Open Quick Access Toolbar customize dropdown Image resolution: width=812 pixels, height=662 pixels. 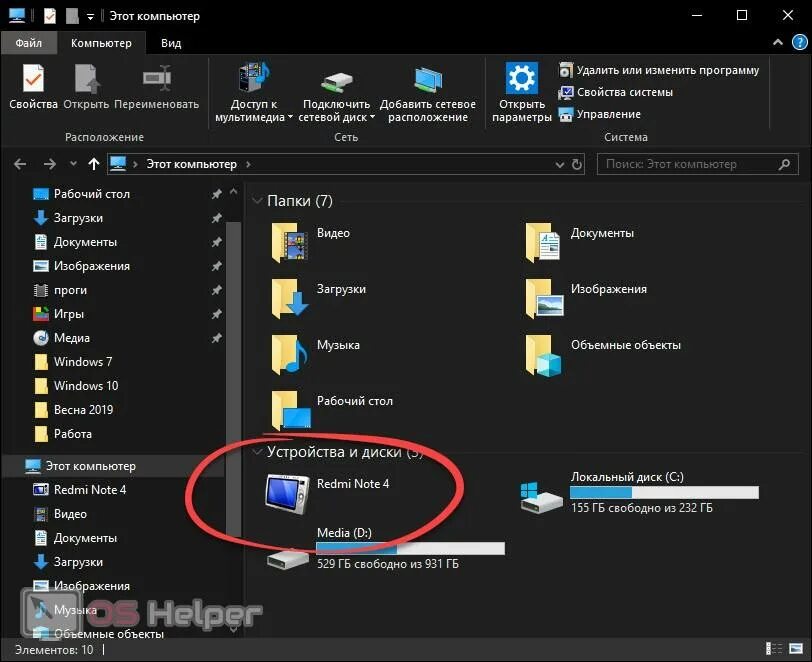pos(90,17)
